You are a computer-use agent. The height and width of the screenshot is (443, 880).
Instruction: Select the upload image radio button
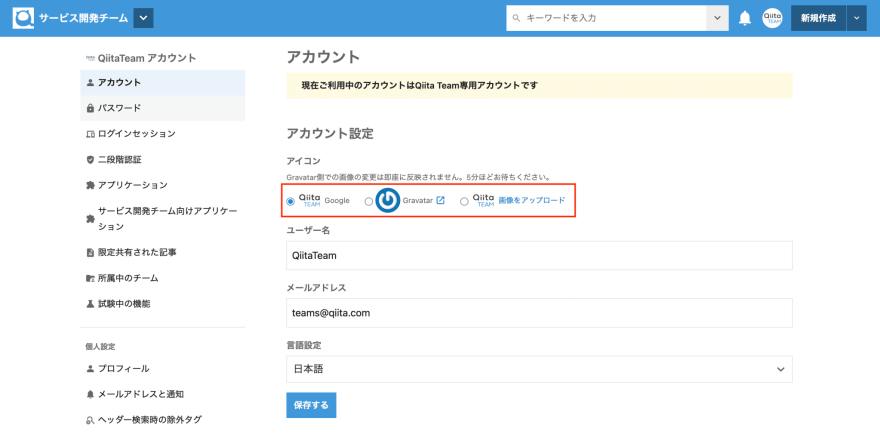[464, 201]
